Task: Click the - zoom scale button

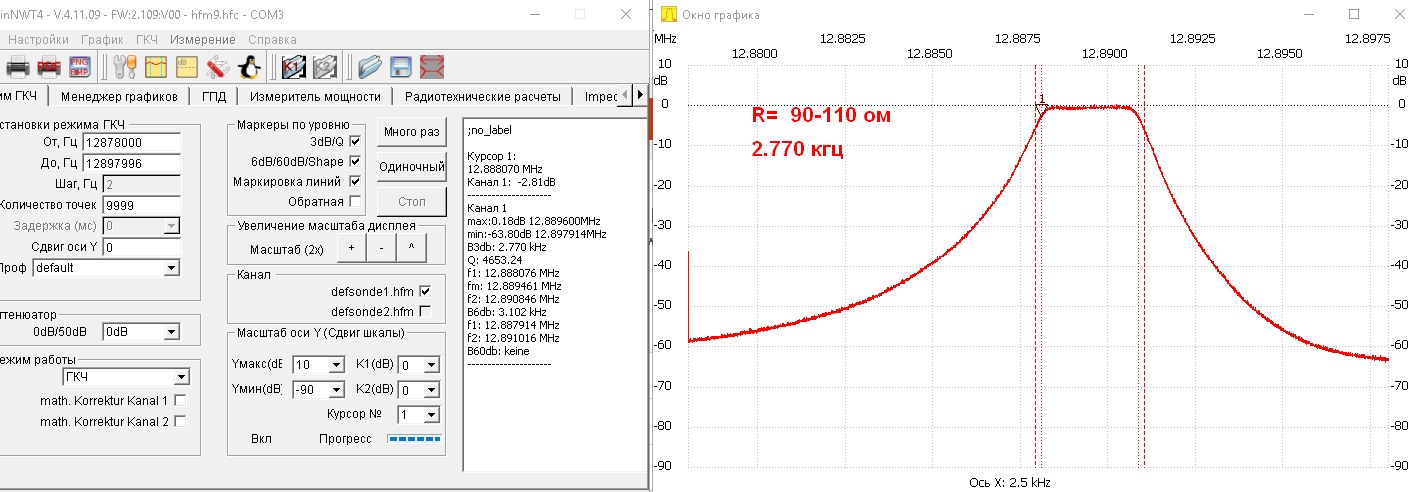Action: tap(381, 247)
